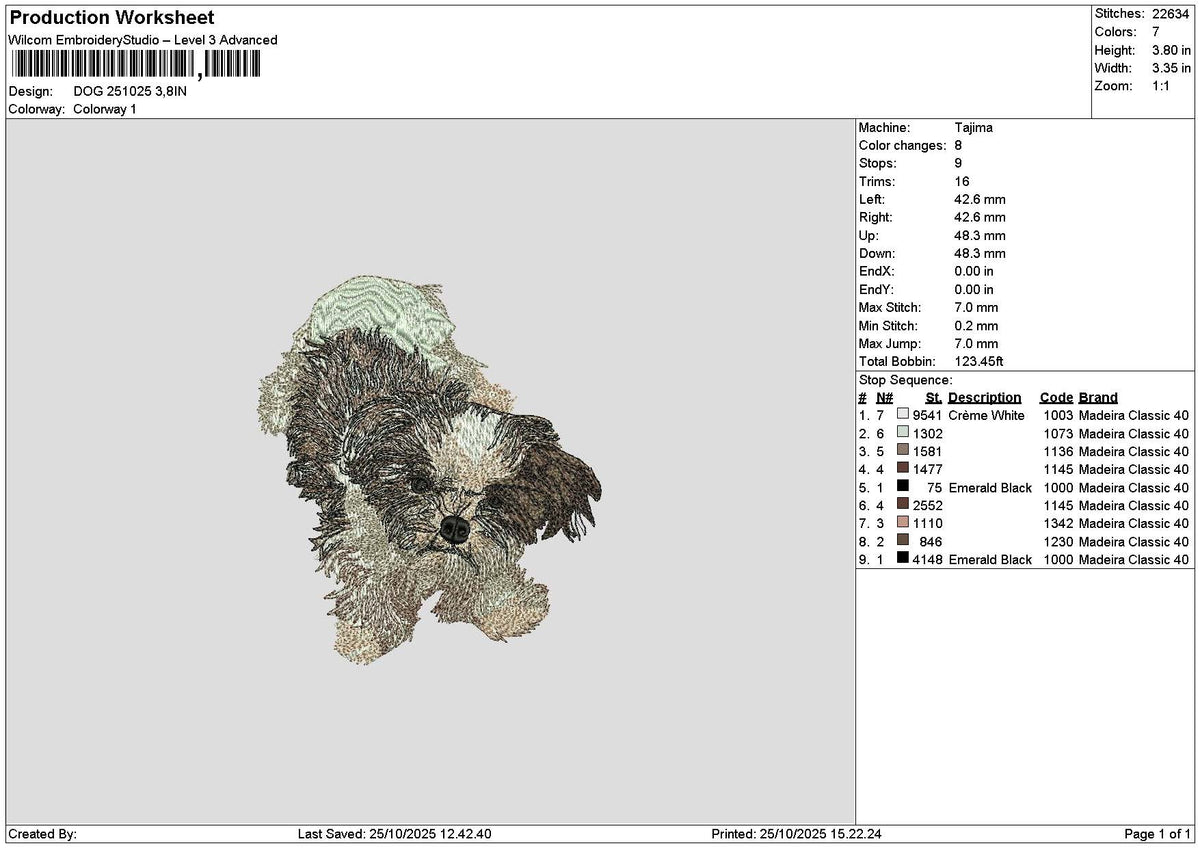The image size is (1200, 848).
Task: Click "Madeira Classic 40" brand in stop 4
Action: point(1134,469)
